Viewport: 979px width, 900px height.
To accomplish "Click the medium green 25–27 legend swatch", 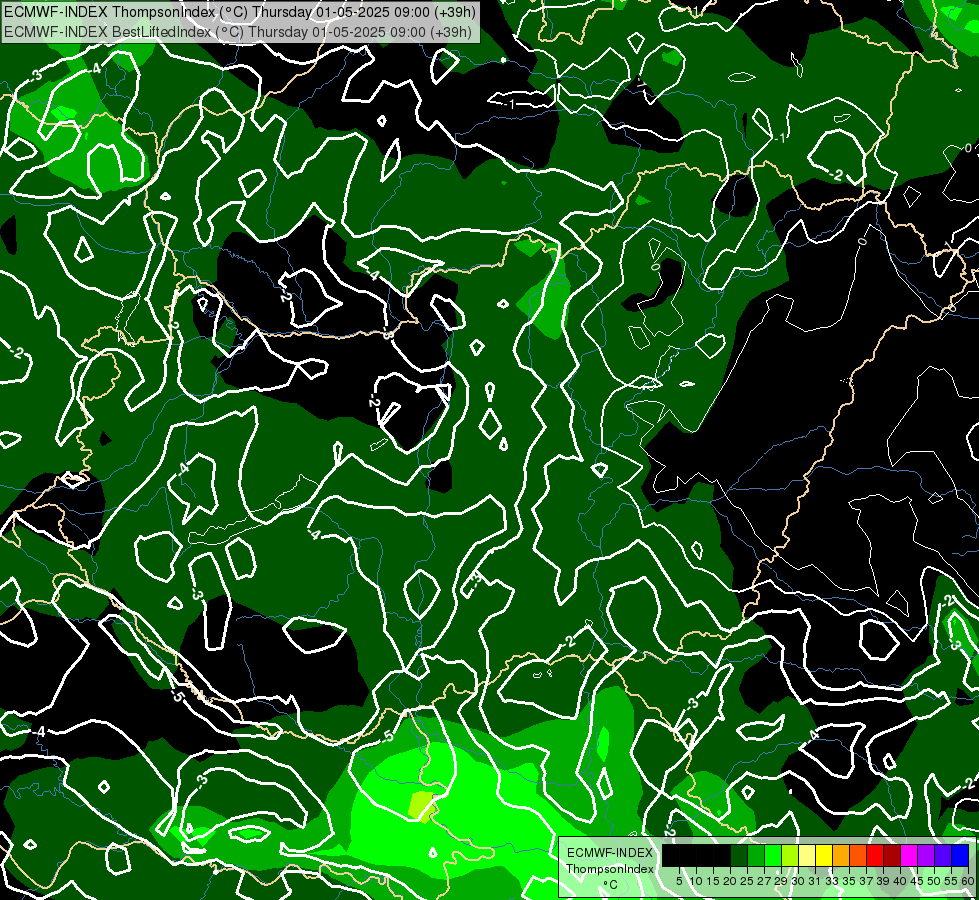I will click(x=756, y=855).
